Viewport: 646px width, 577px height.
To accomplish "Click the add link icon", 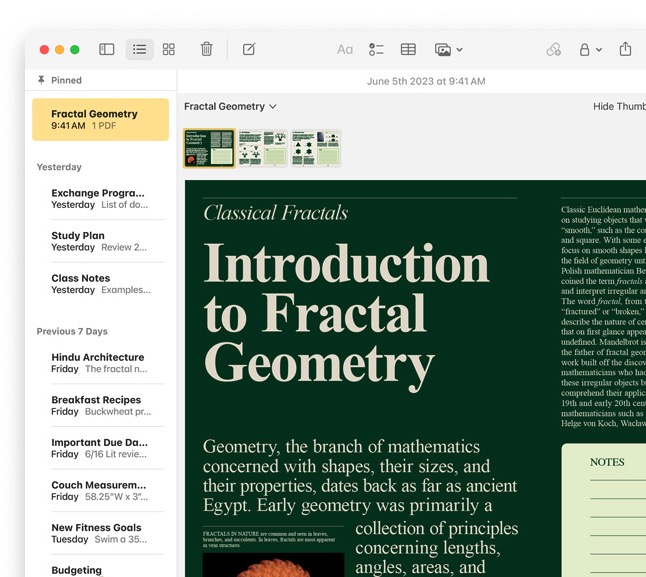I will click(x=553, y=49).
